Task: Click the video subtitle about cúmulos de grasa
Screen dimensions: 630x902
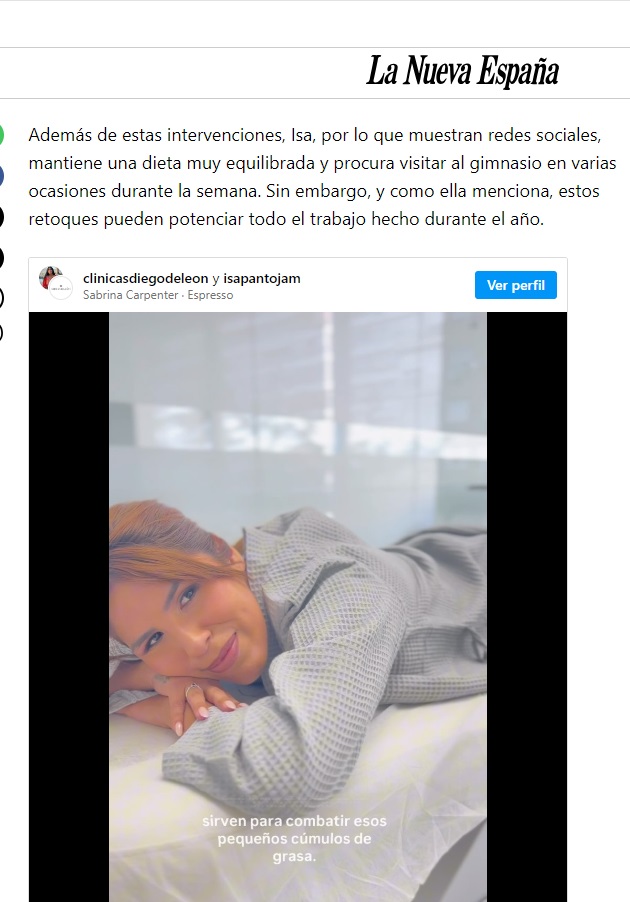Action: [294, 838]
